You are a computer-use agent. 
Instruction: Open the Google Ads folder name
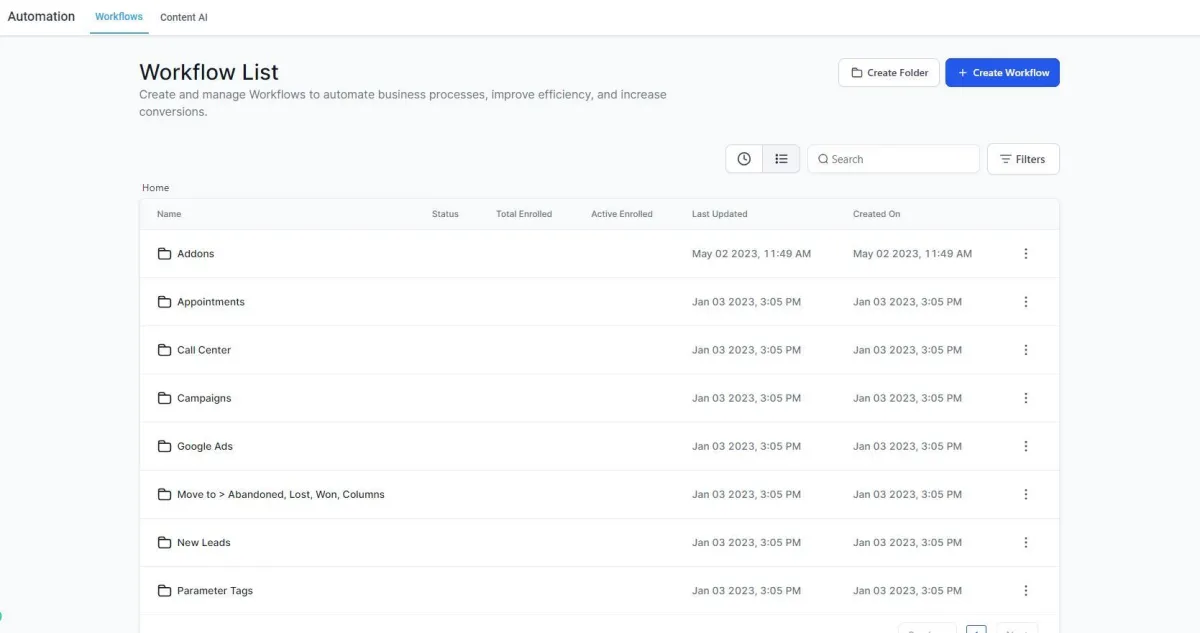205,446
